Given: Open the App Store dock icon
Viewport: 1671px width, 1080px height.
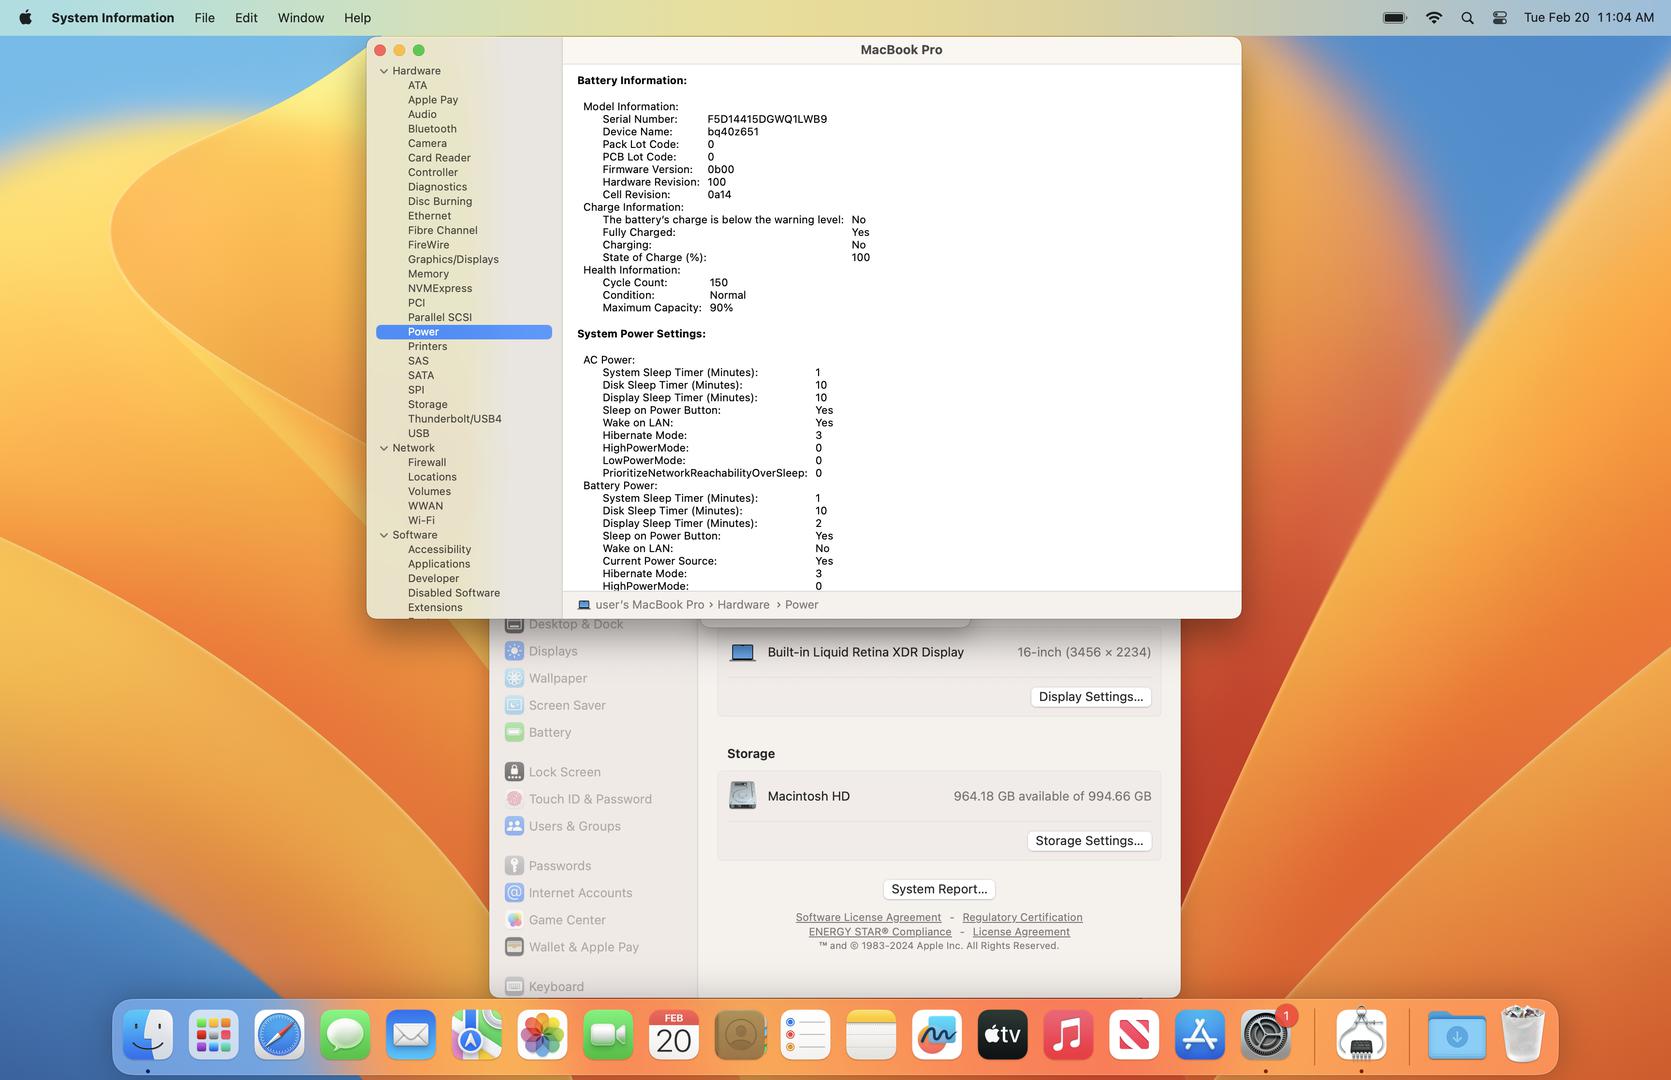Looking at the screenshot, I should (x=1199, y=1035).
